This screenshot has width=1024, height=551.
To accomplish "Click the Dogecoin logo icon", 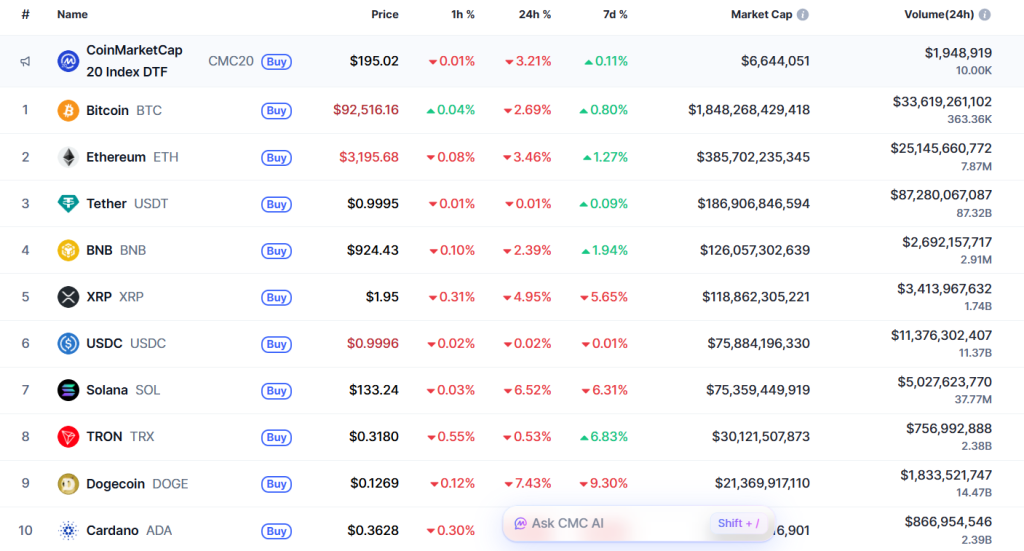I will [x=68, y=484].
